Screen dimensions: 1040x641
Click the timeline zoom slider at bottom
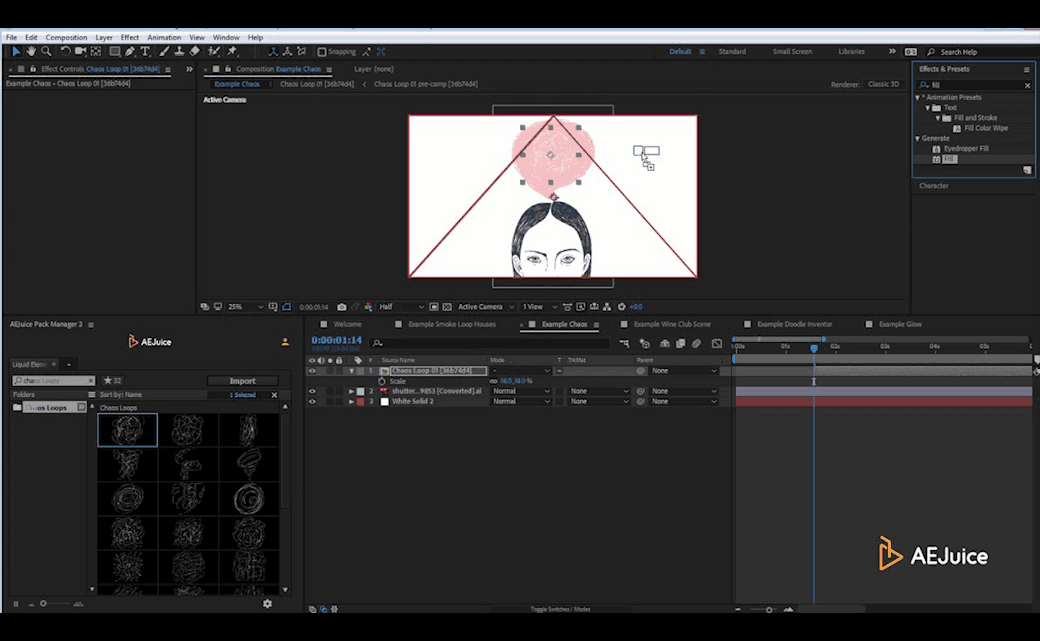[769, 610]
